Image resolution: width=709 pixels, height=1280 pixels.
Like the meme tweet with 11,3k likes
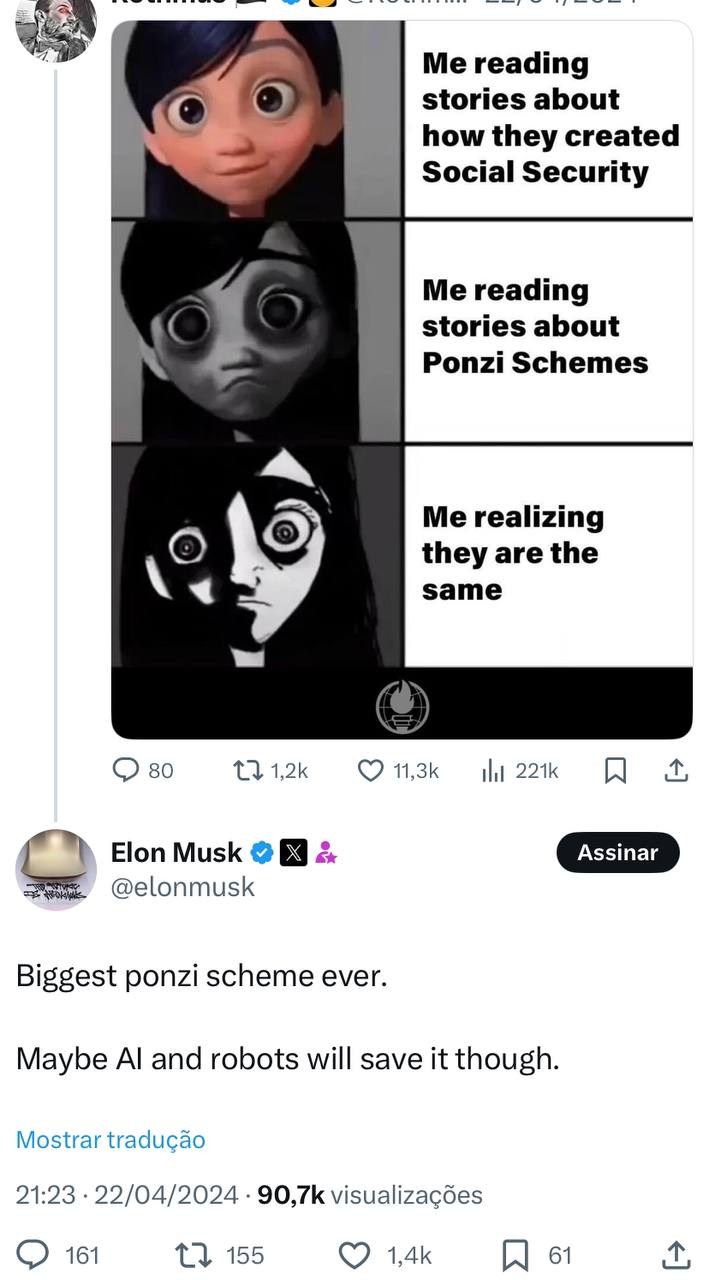(371, 770)
